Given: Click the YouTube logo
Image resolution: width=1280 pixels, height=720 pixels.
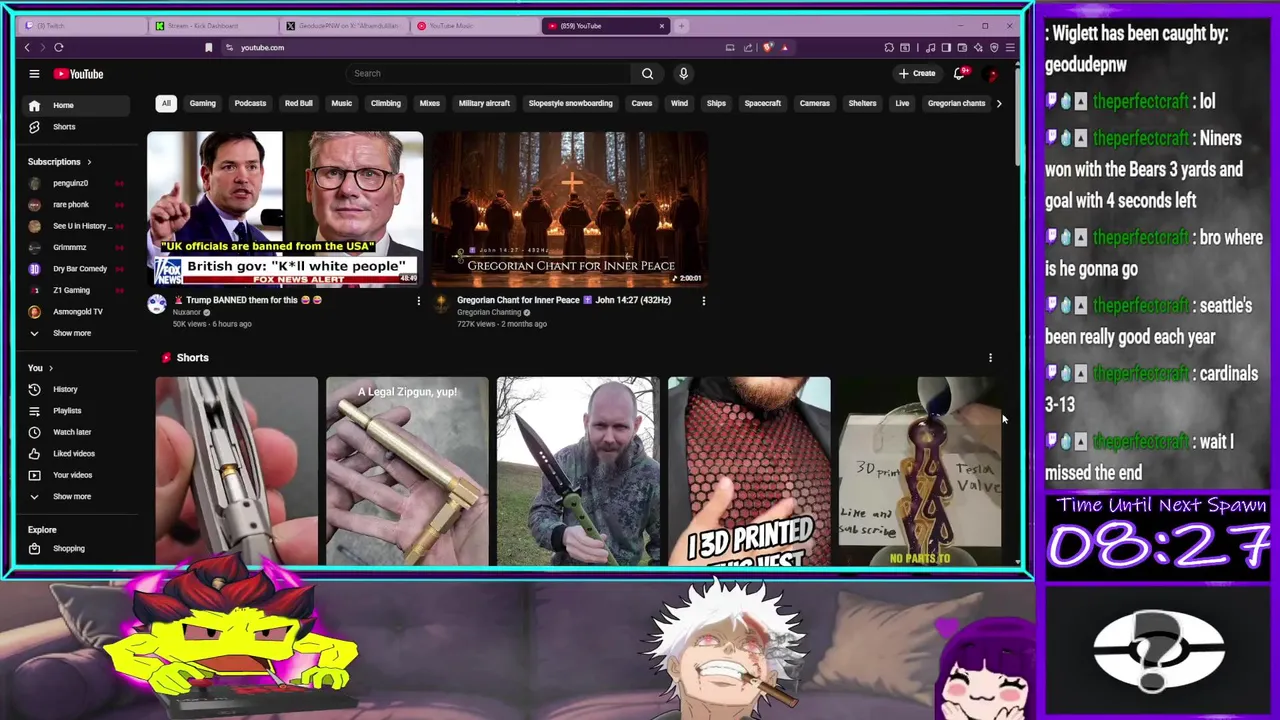Looking at the screenshot, I should tap(79, 74).
